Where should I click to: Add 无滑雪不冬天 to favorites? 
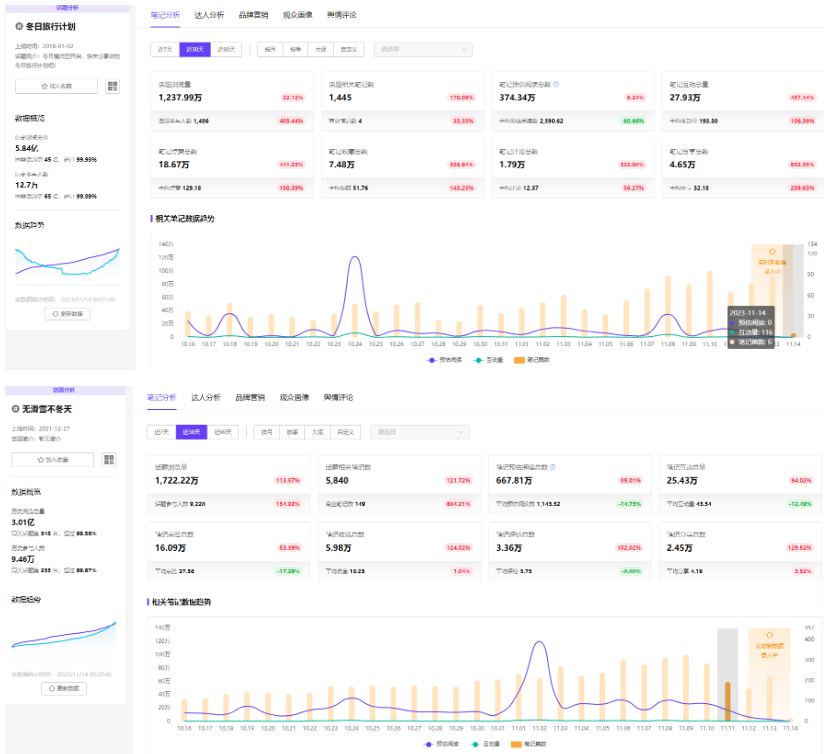coord(53,459)
